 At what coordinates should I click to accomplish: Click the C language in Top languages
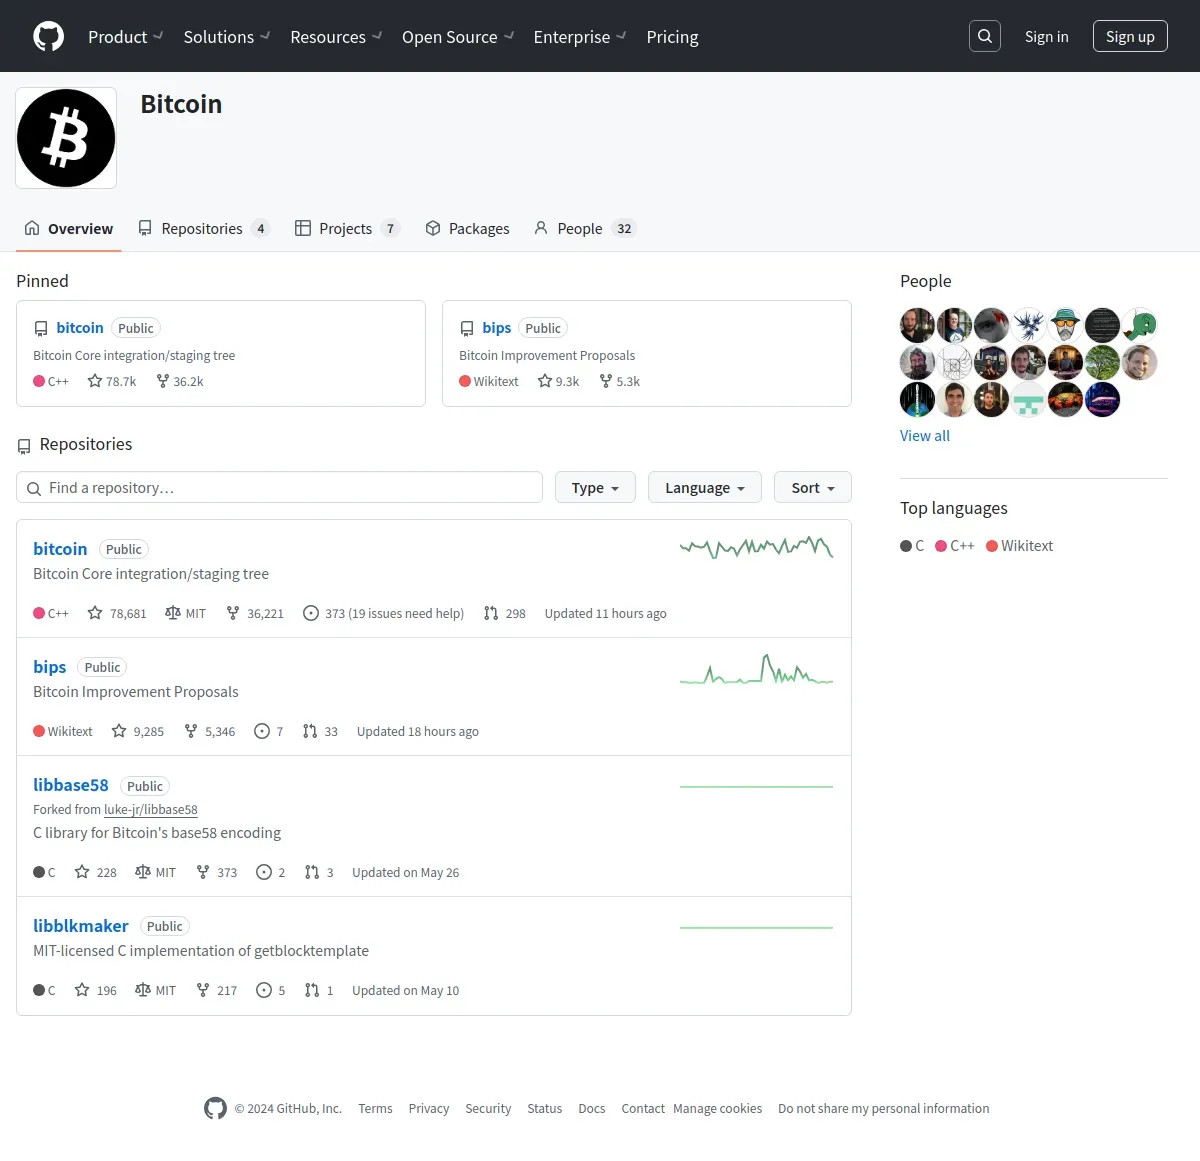[912, 545]
